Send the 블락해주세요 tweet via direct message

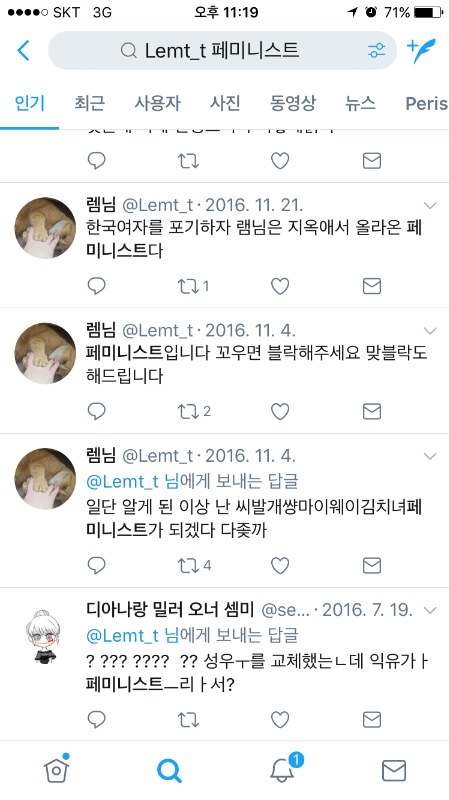[x=371, y=411]
